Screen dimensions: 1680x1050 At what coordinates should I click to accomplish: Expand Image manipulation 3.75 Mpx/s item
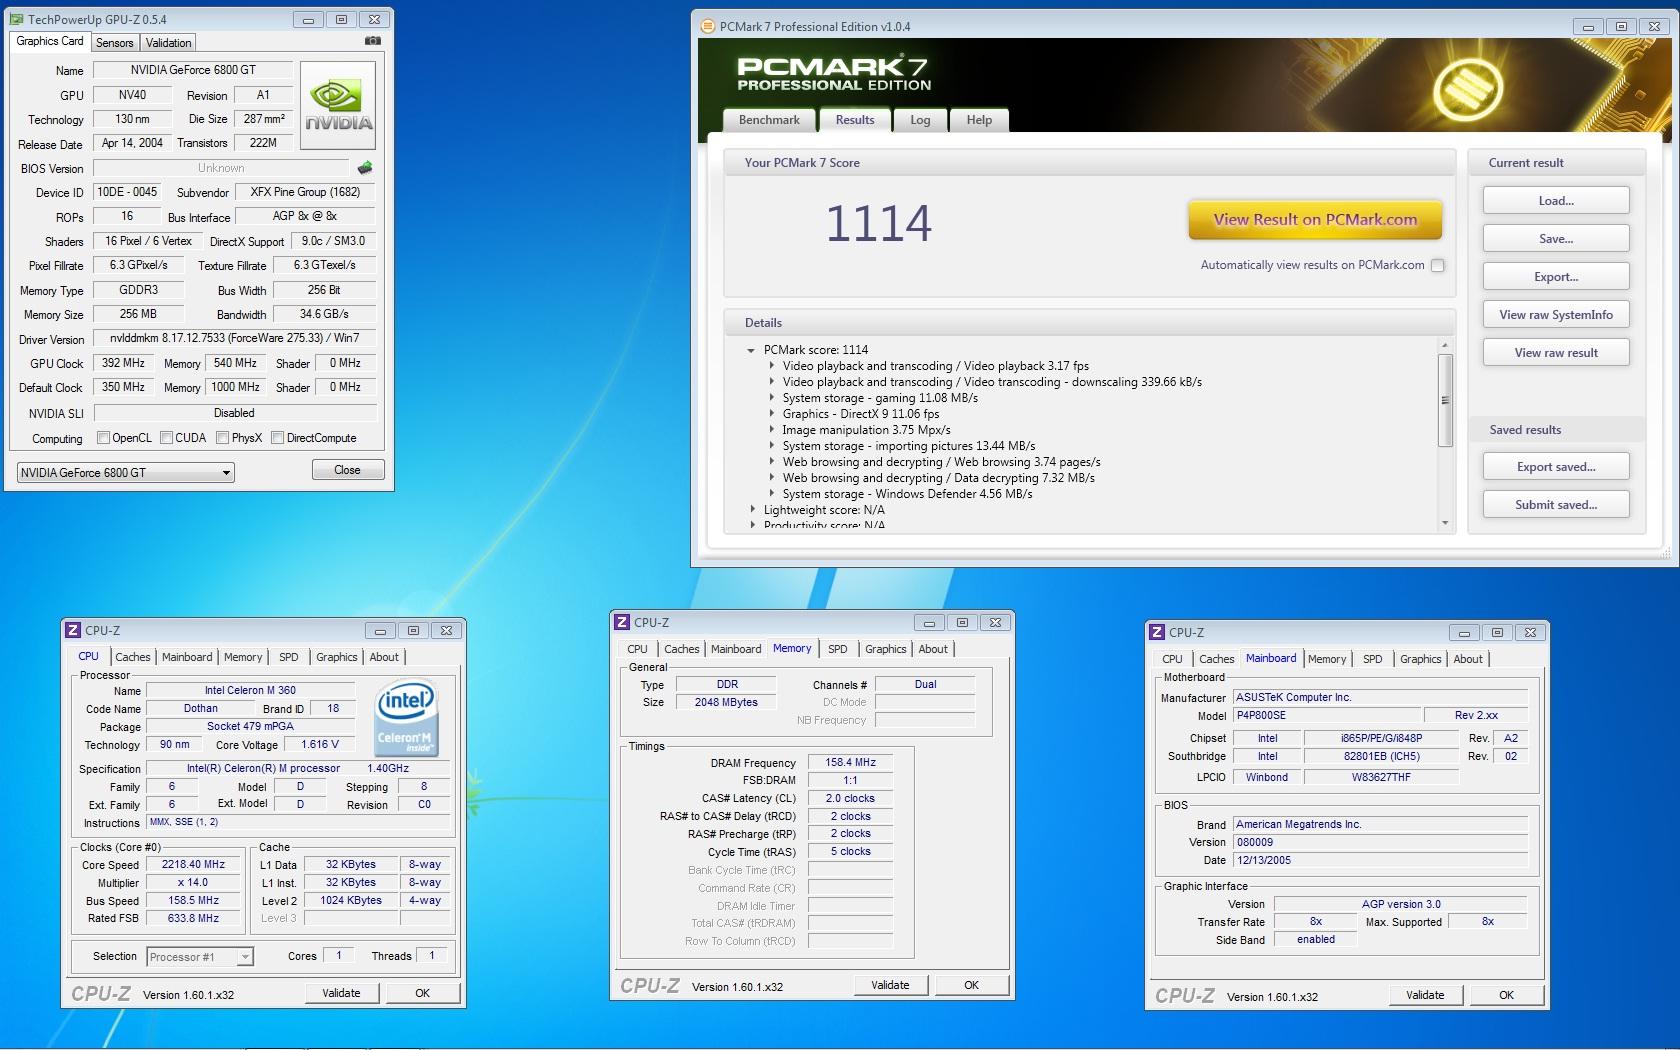(772, 430)
